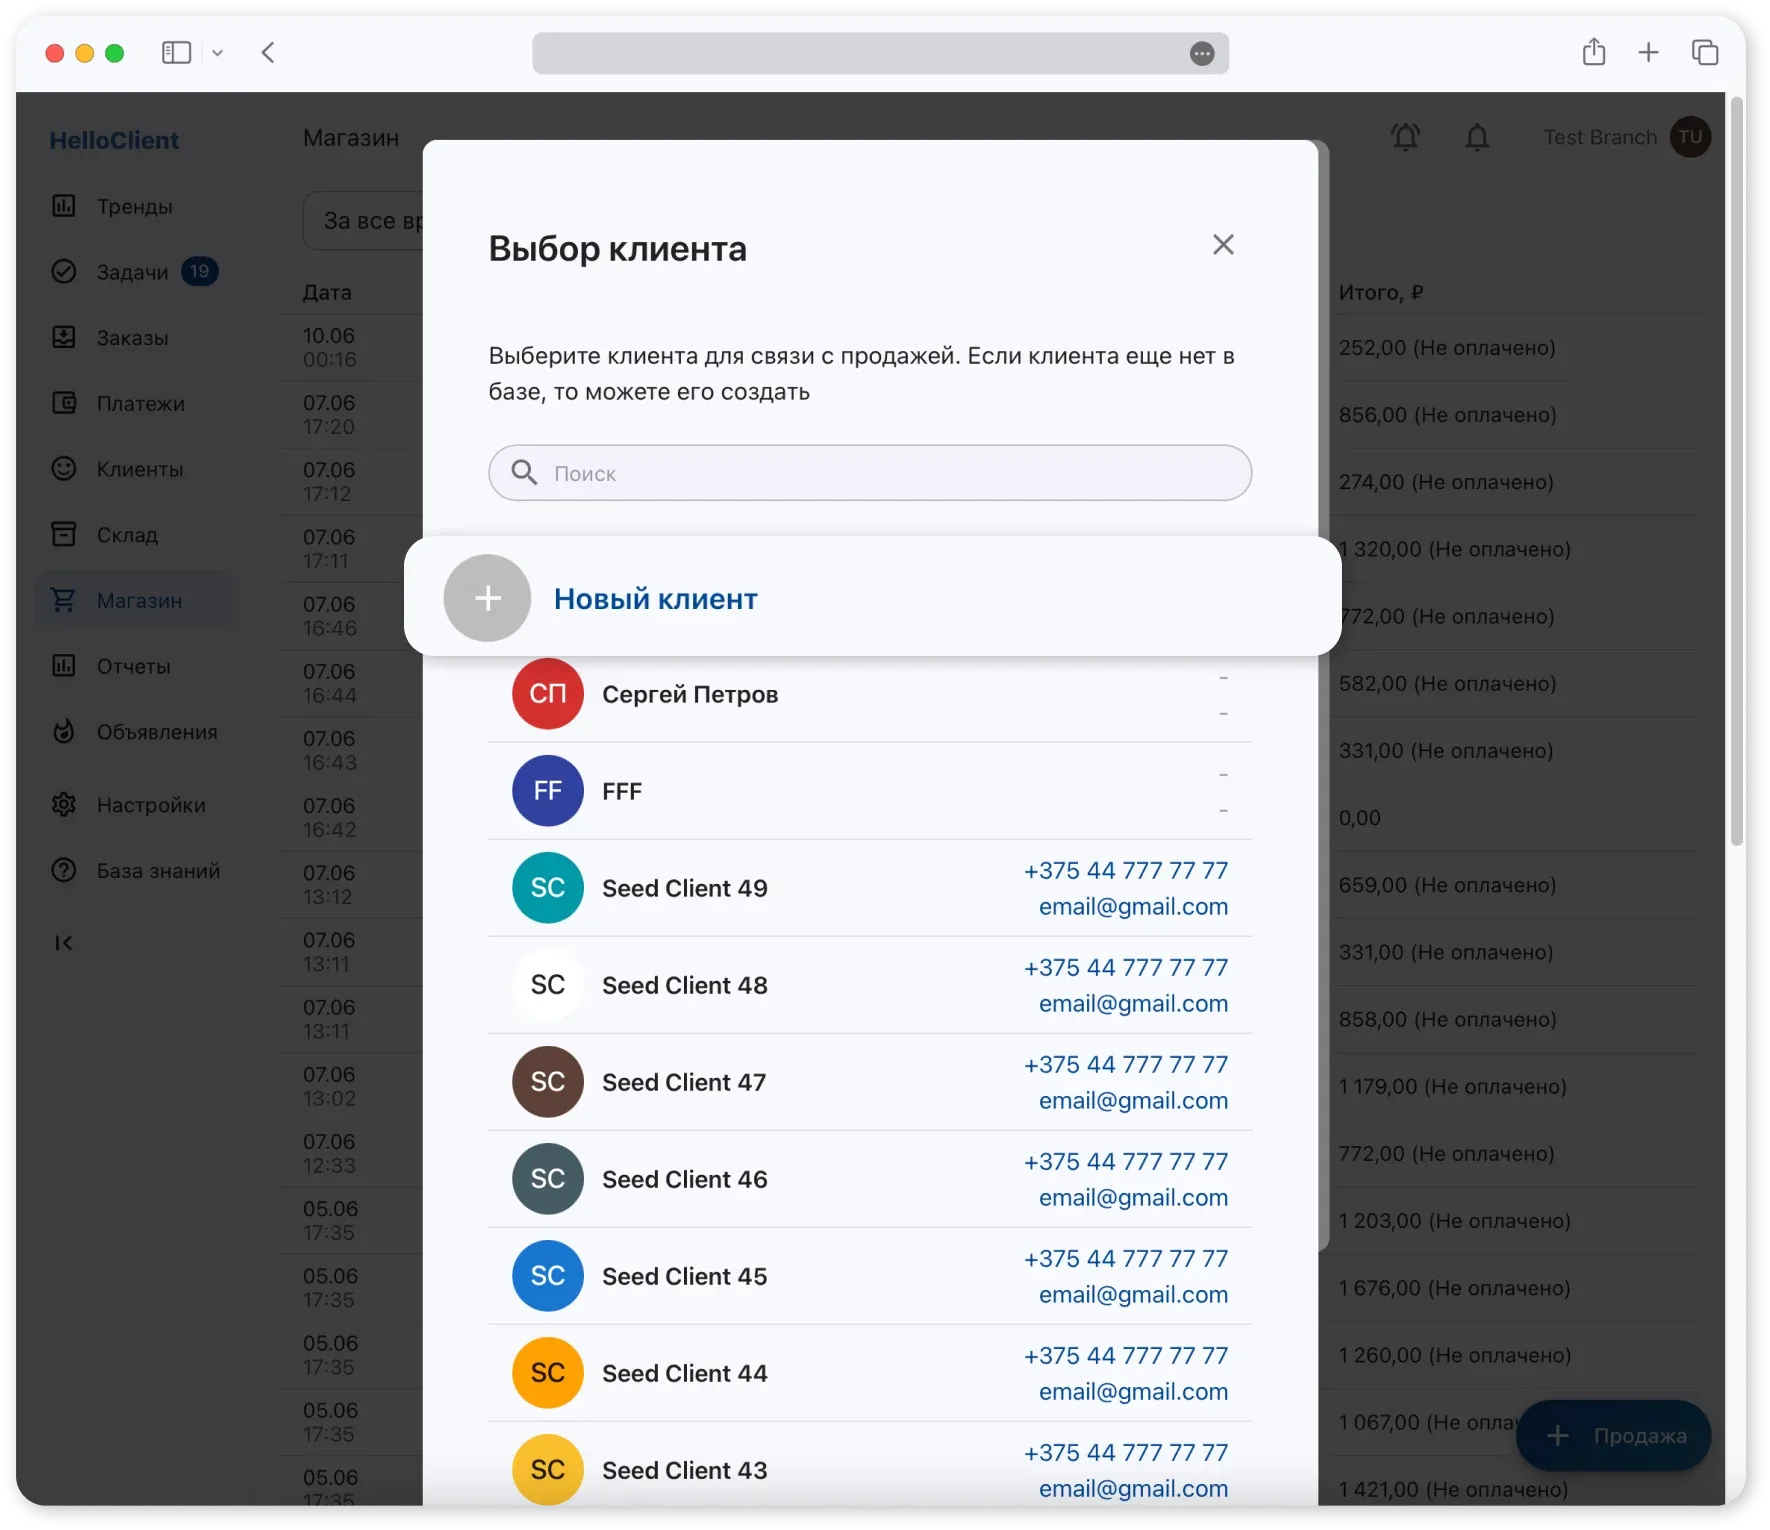Open Настройки gear icon

(64, 805)
